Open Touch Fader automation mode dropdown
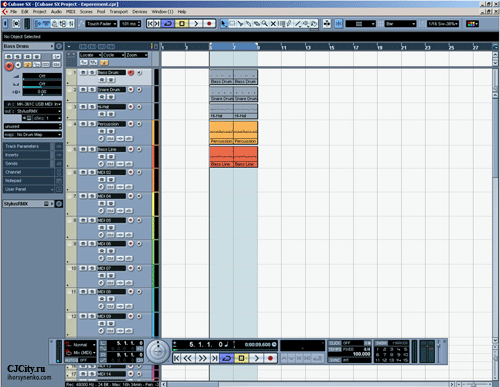 (101, 24)
